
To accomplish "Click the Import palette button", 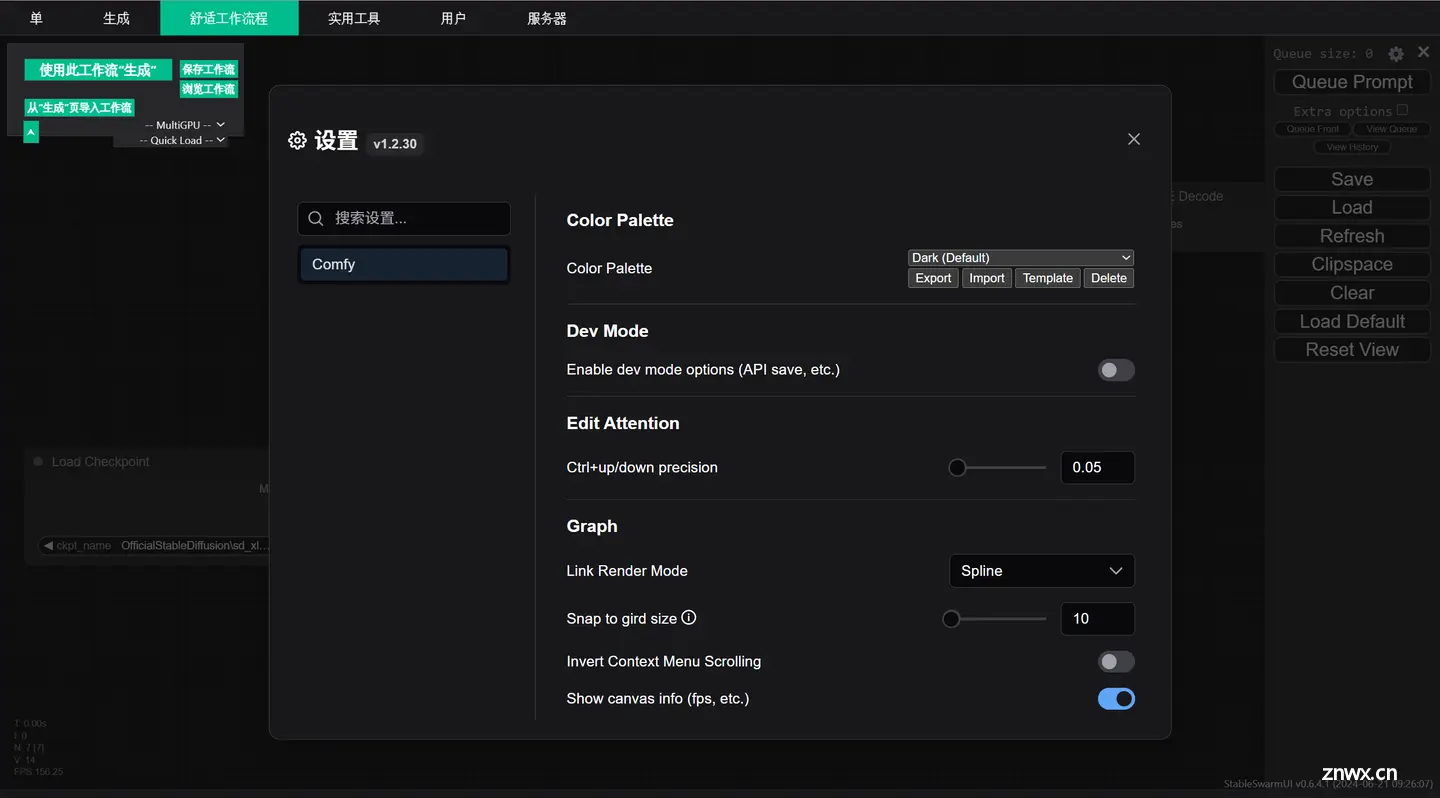I will coord(986,278).
